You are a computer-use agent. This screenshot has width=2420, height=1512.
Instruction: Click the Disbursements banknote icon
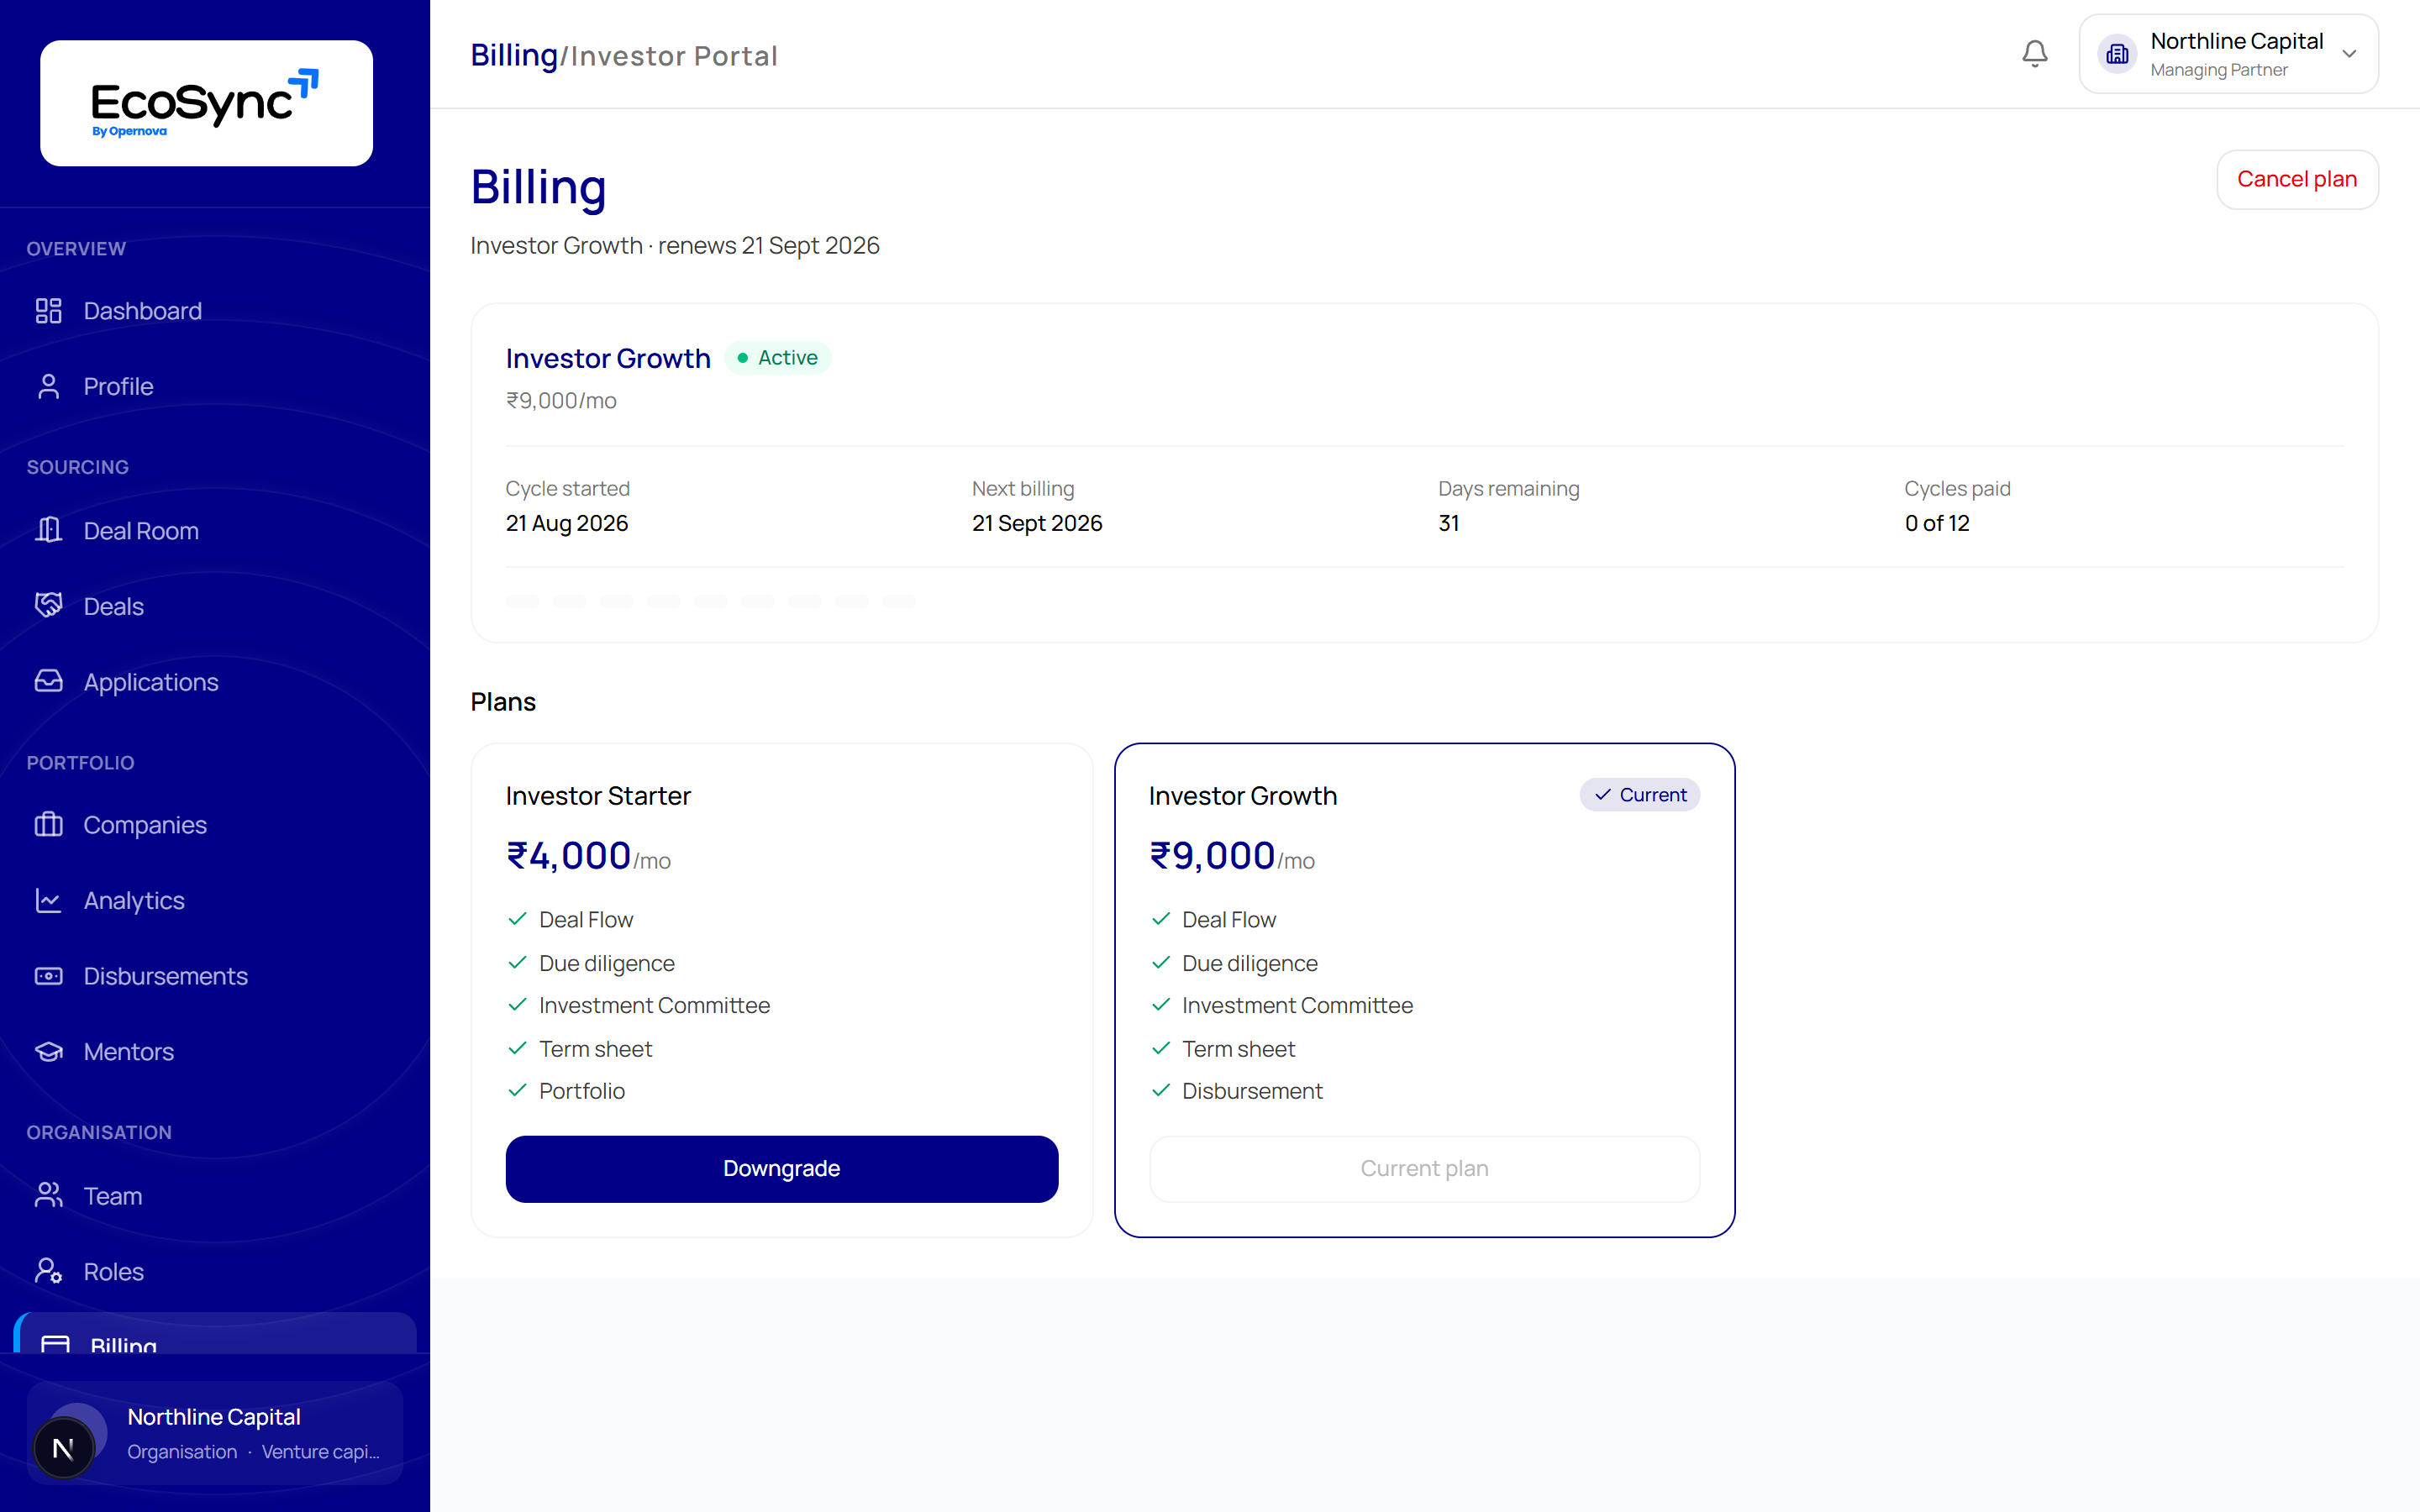coord(48,976)
